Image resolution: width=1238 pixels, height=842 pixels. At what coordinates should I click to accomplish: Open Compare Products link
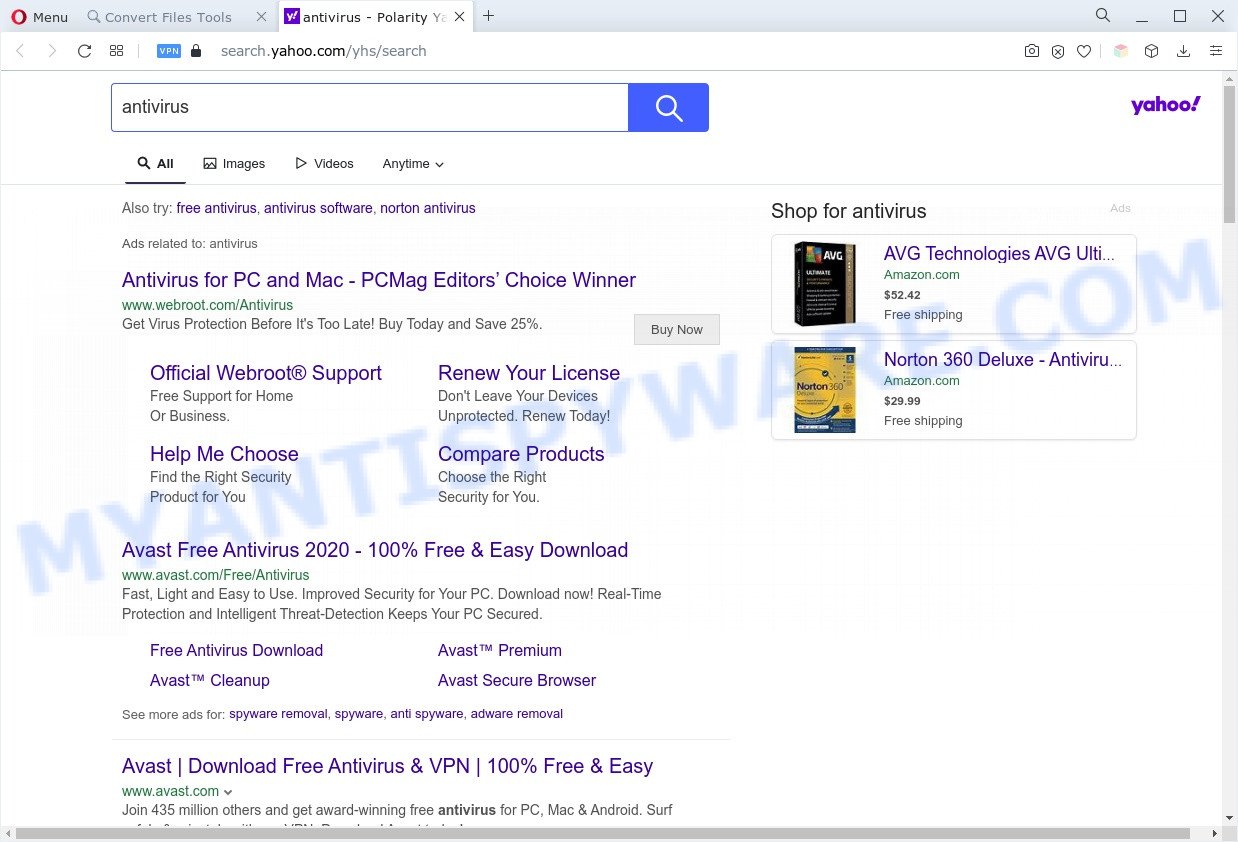click(521, 454)
